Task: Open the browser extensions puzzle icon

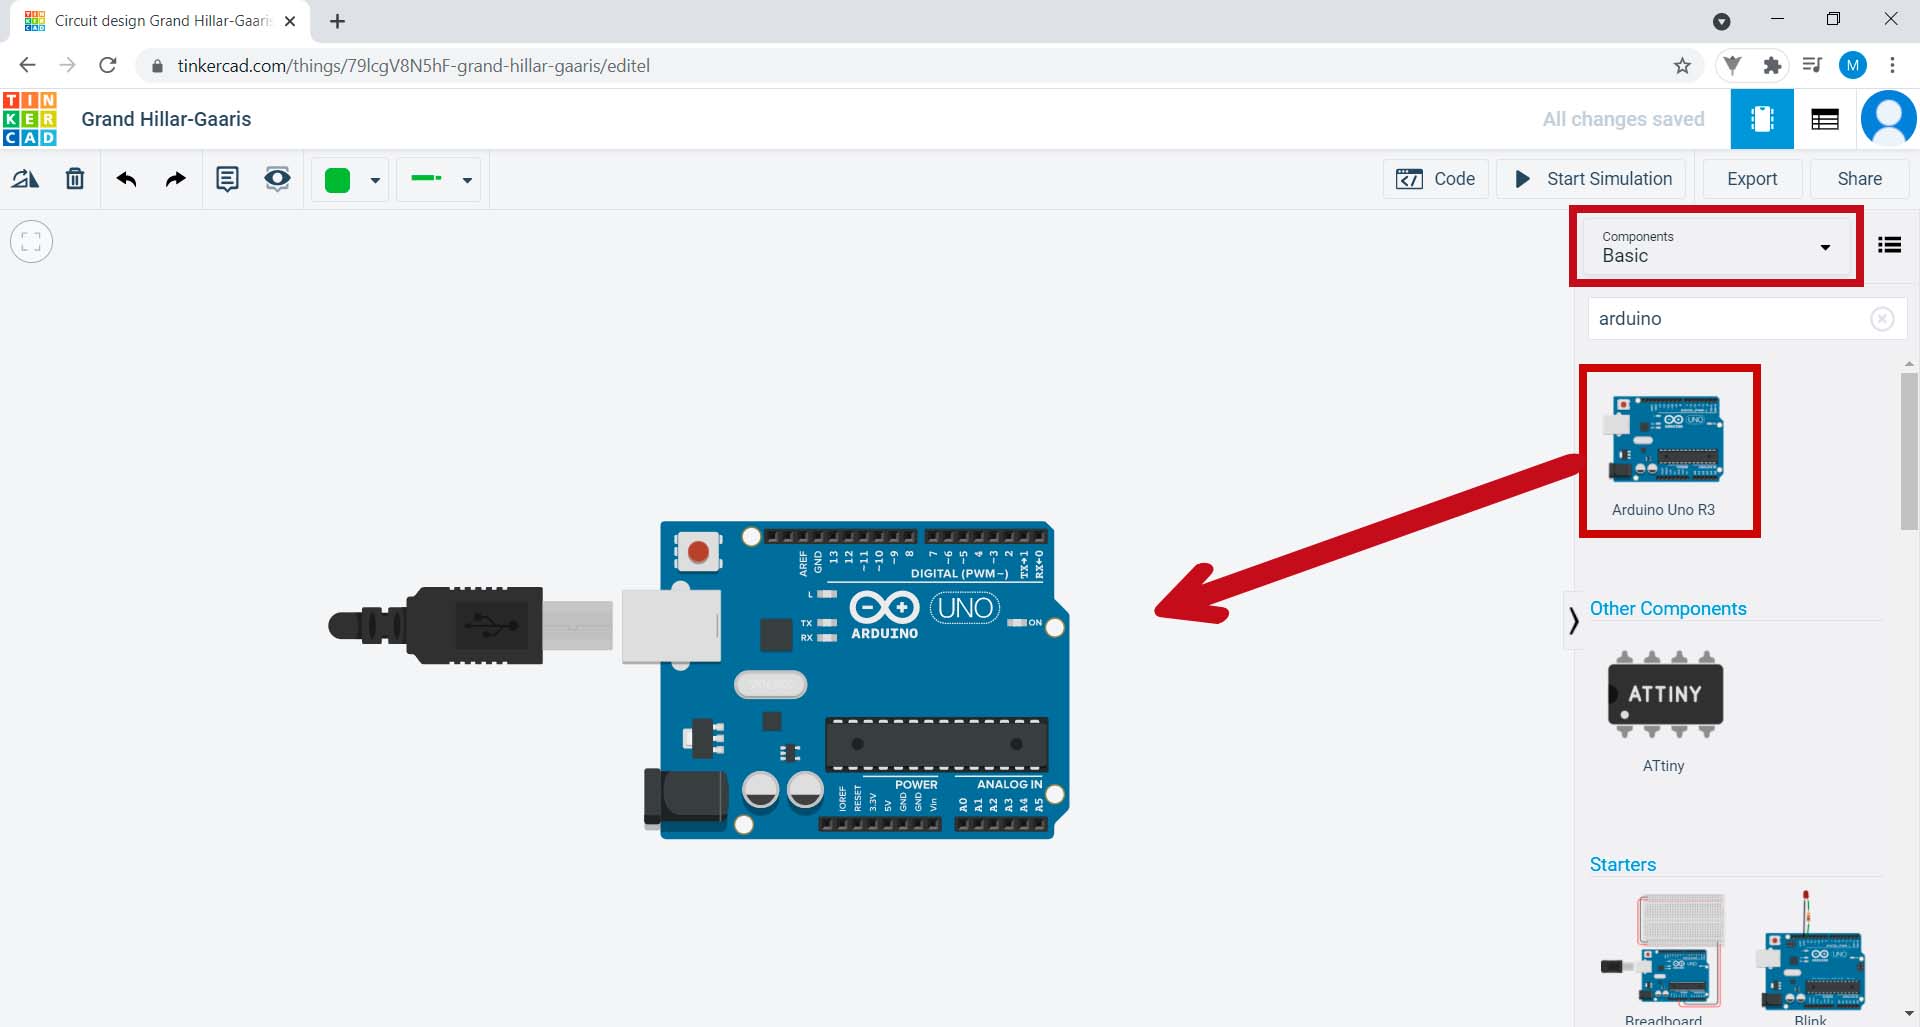Action: (x=1772, y=66)
